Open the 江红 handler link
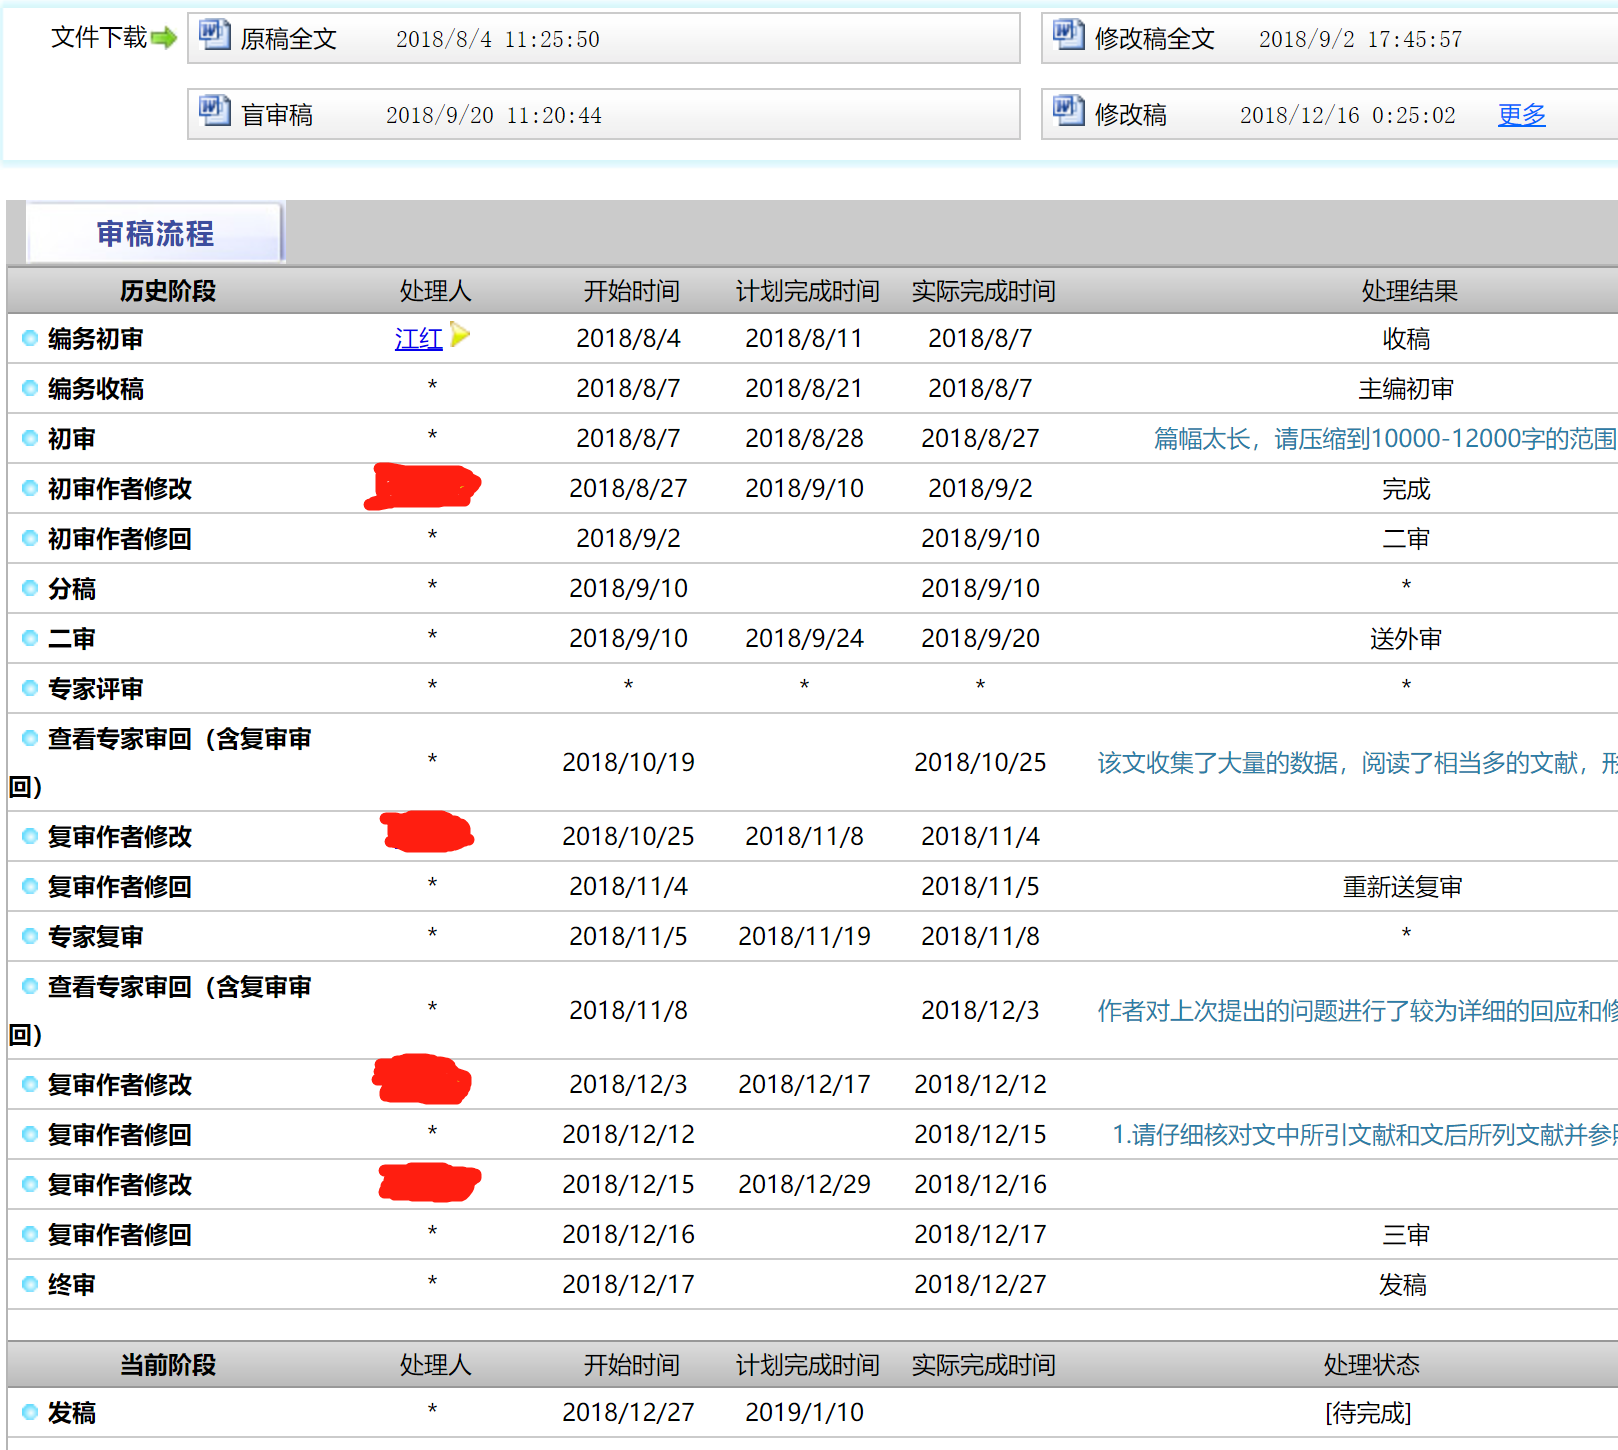 pos(419,339)
